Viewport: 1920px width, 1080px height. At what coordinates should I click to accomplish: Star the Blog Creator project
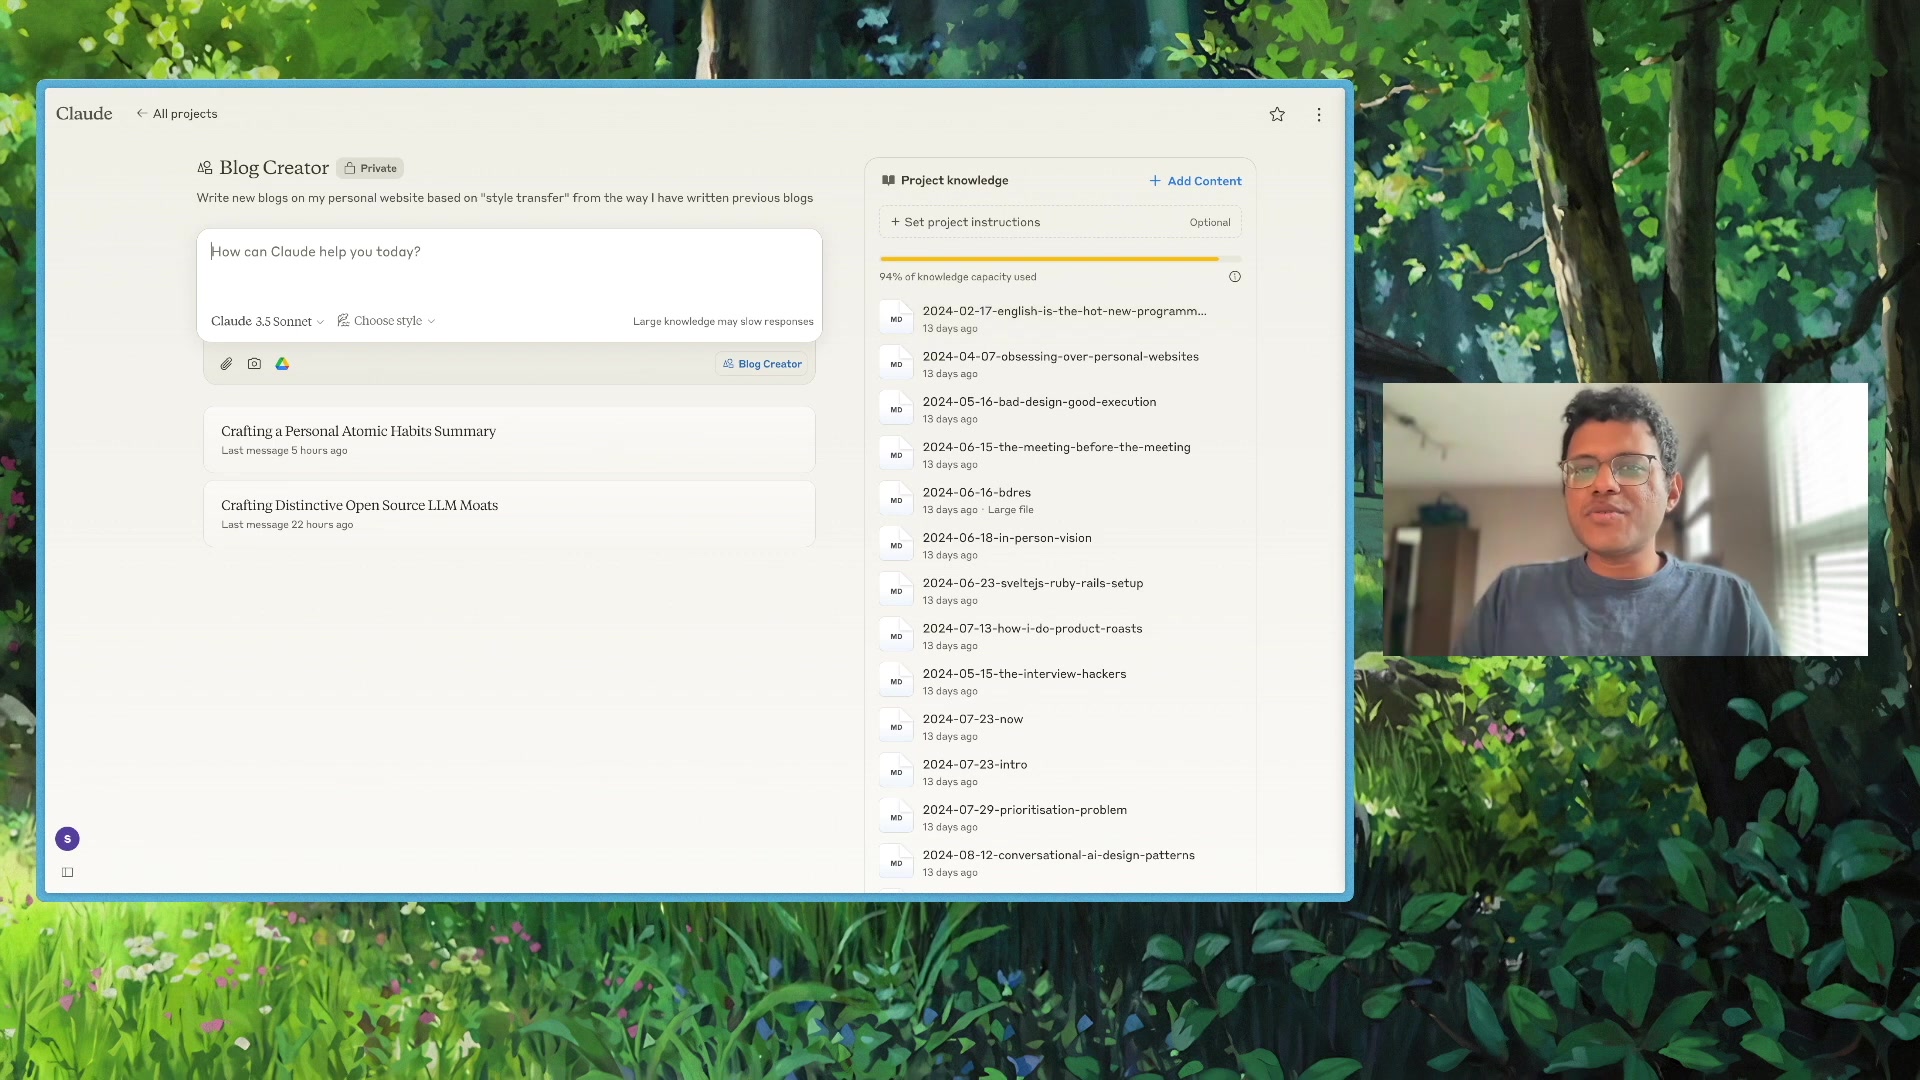point(1277,114)
